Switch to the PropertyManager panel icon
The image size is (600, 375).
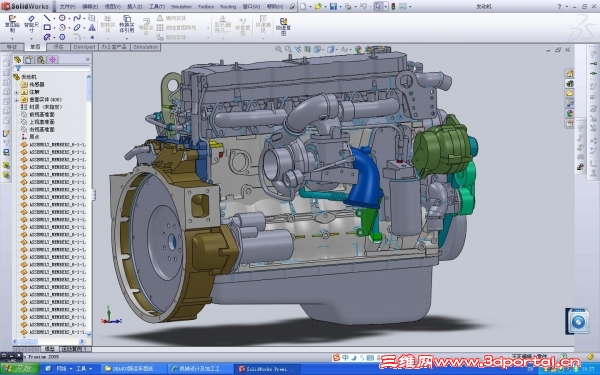click(x=29, y=60)
